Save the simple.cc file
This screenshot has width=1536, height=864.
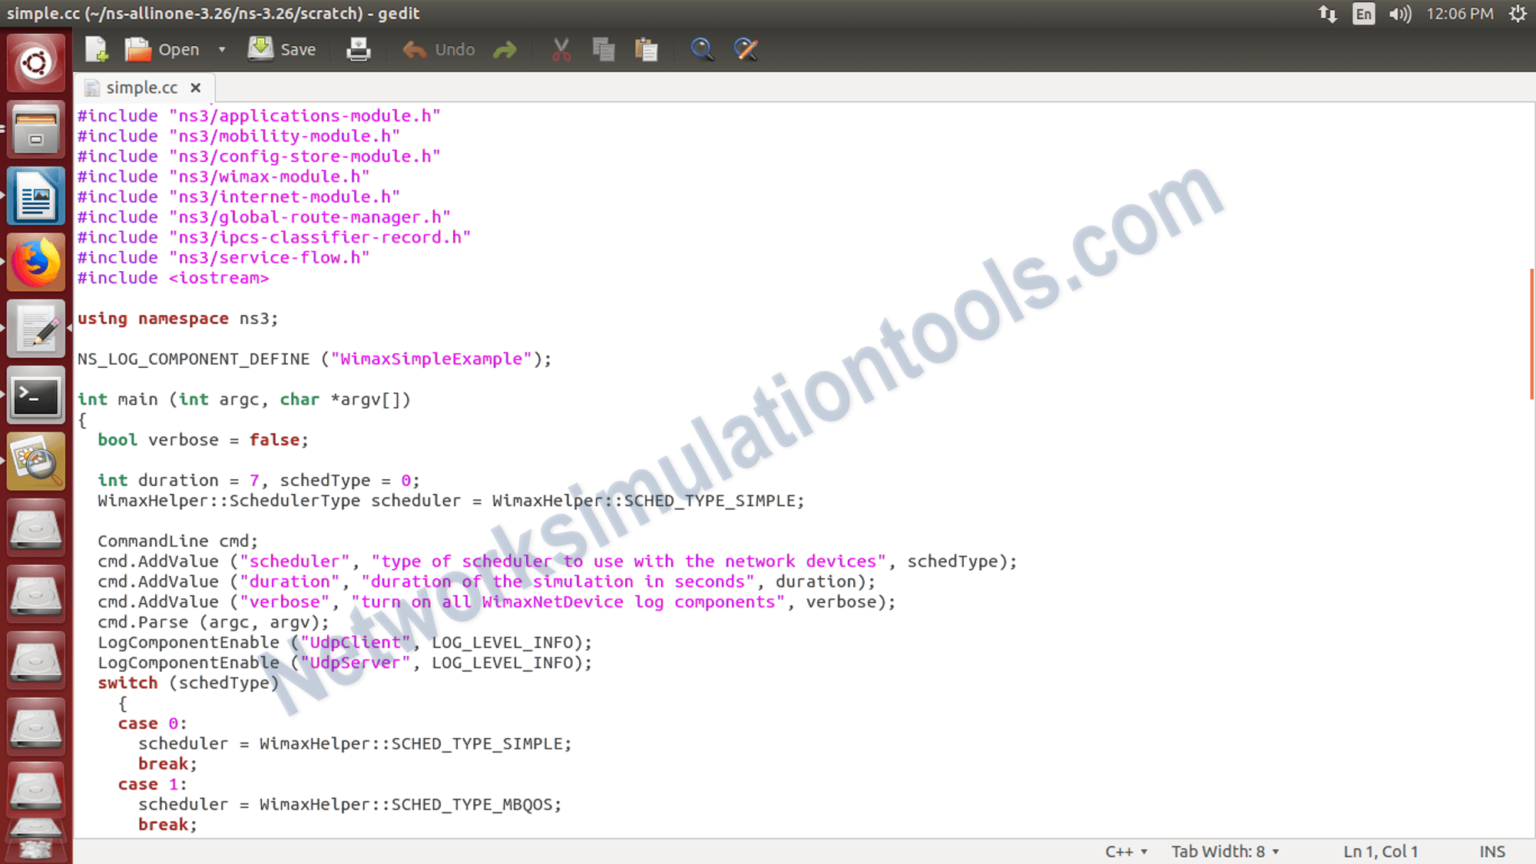click(283, 48)
